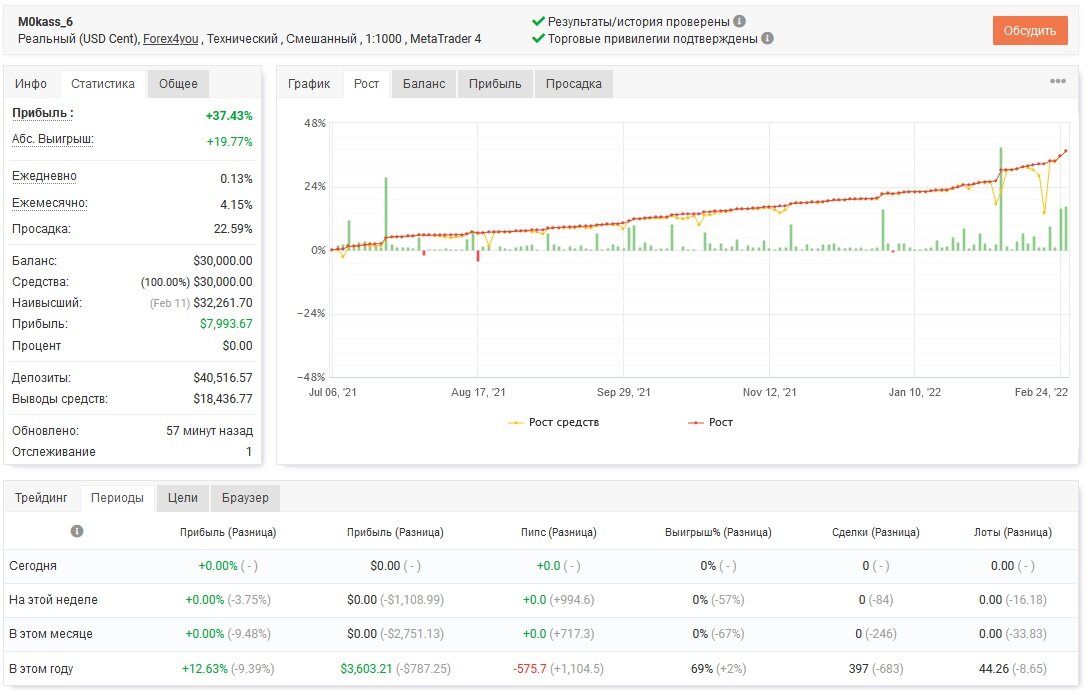Click the +37.43% profit value
The height and width of the screenshot is (691, 1092).
pos(229,116)
